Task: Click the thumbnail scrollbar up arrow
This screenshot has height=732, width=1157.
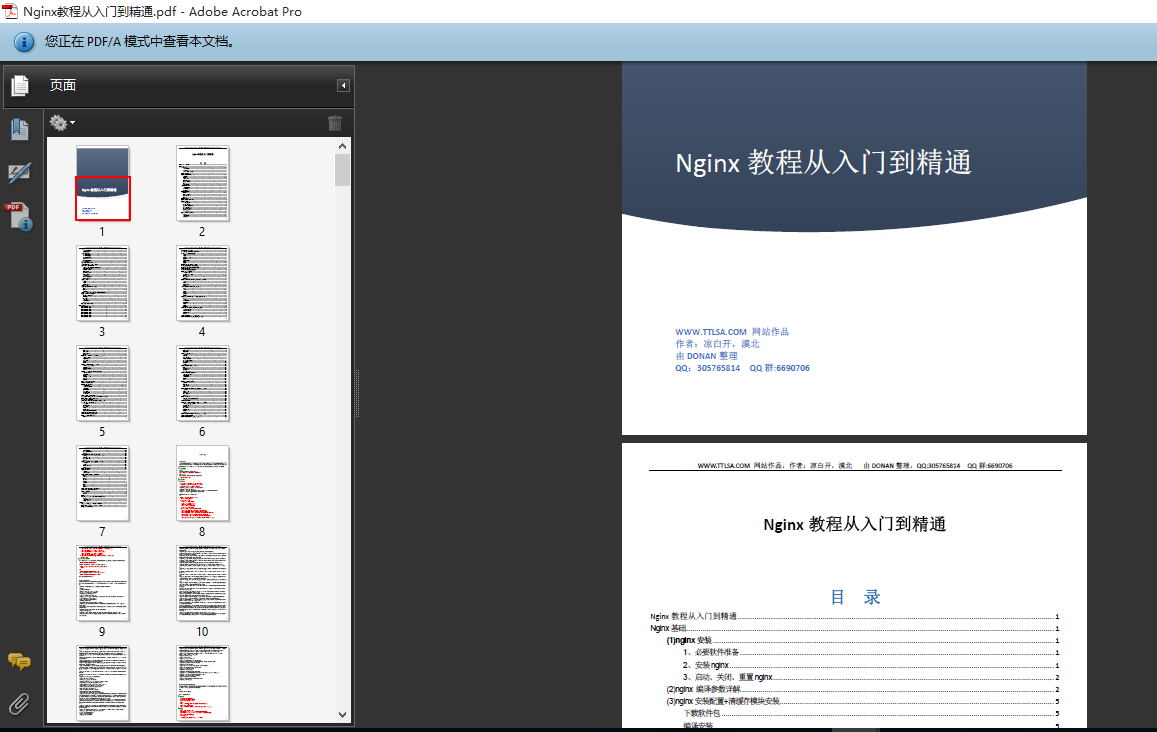Action: 342,146
